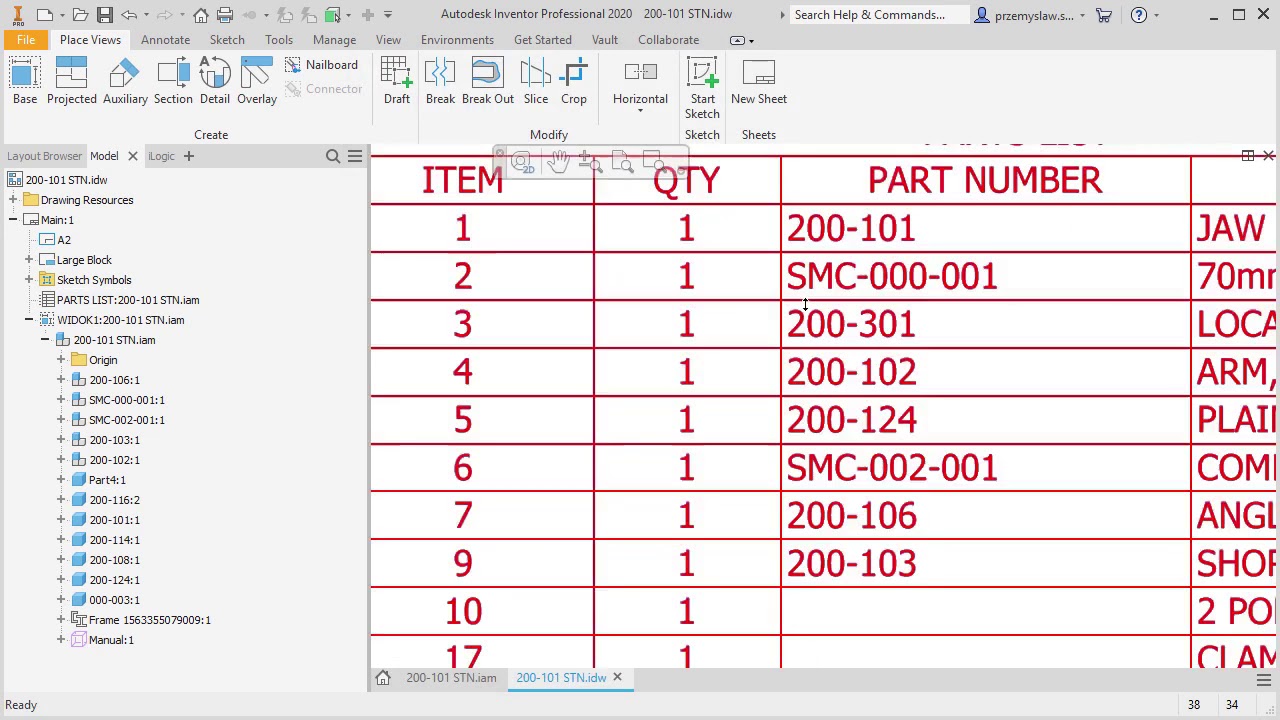Pick the Detail view tool

pos(214,82)
